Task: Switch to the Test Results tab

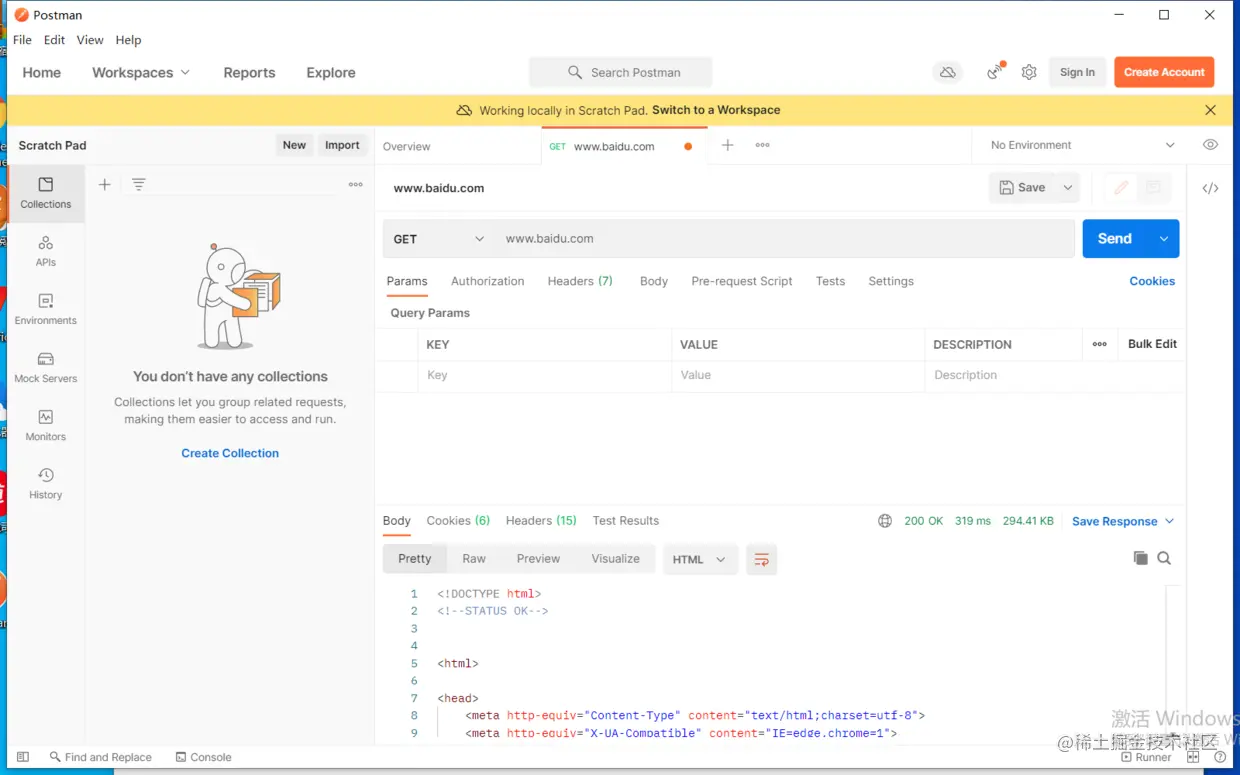Action: [626, 520]
